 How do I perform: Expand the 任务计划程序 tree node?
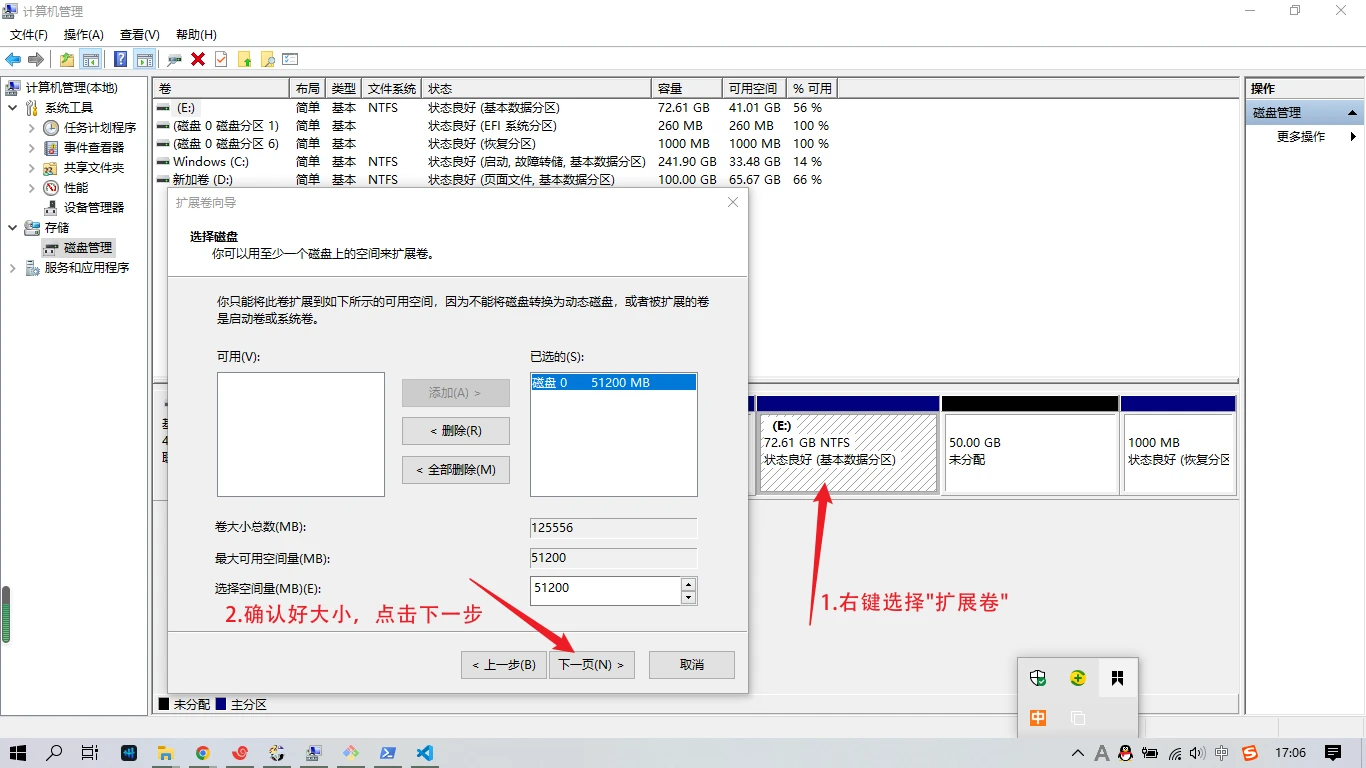(x=31, y=128)
